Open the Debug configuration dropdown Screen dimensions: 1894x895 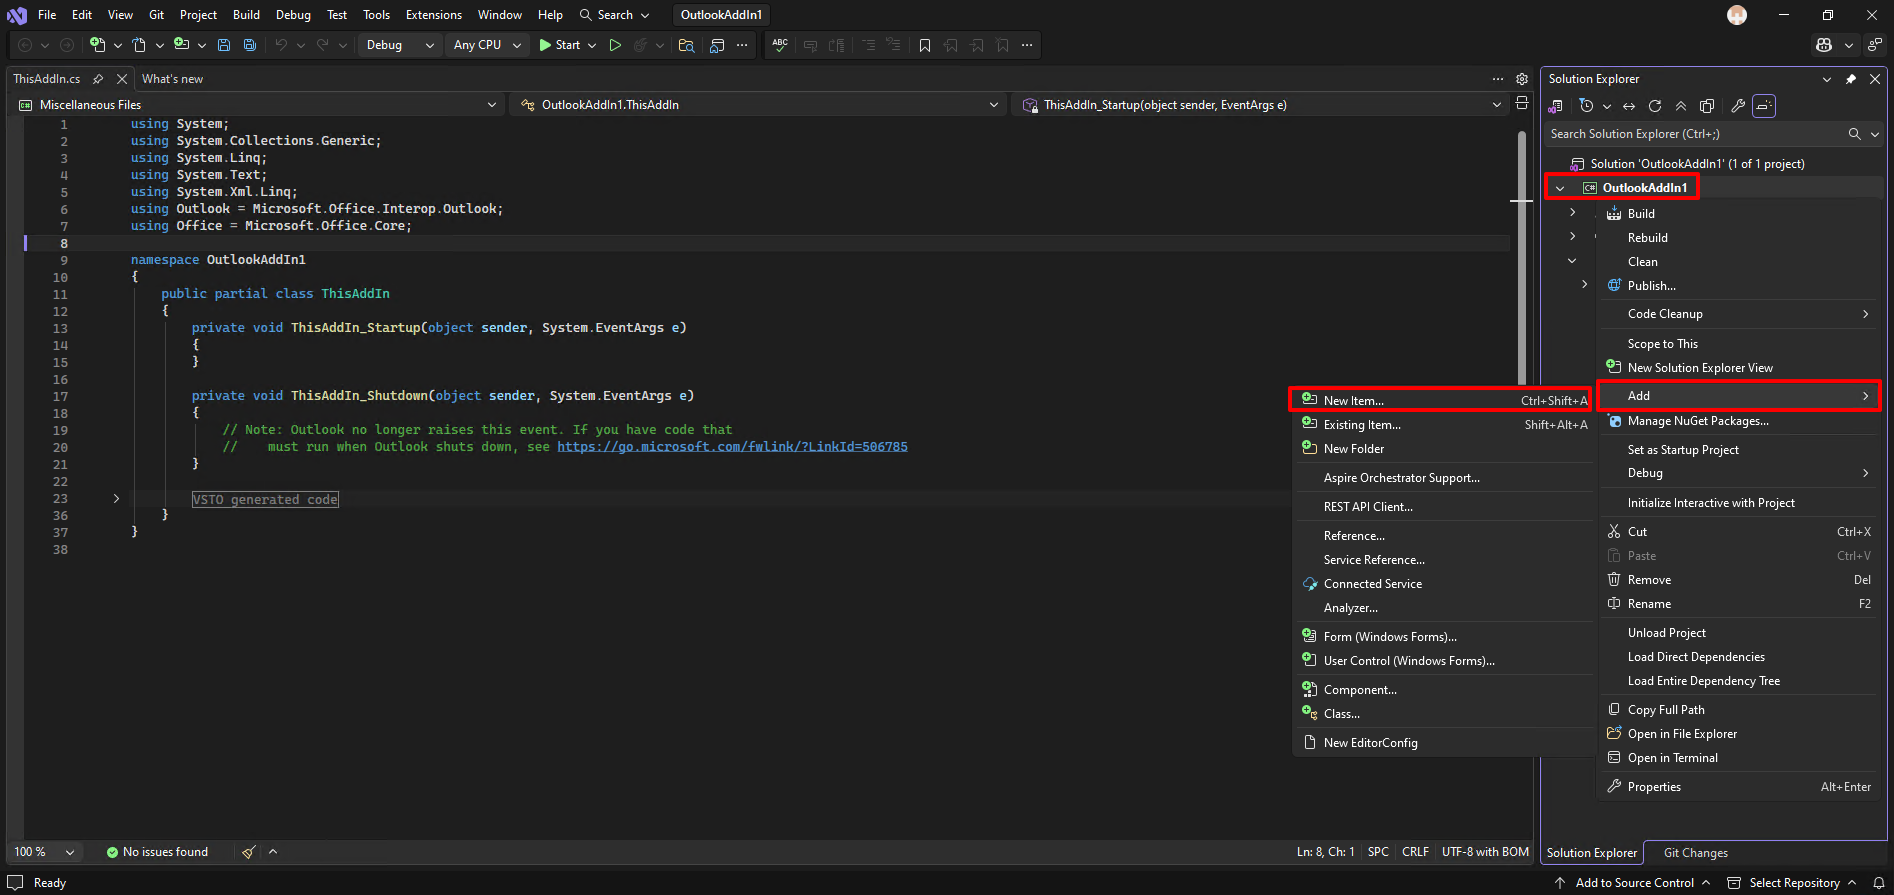(399, 45)
